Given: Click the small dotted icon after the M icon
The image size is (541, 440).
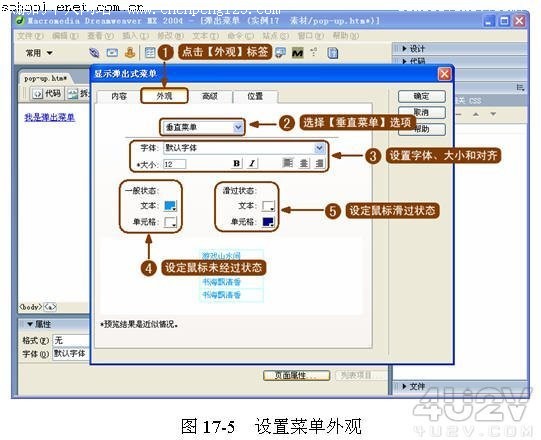Looking at the screenshot, I should (314, 52).
